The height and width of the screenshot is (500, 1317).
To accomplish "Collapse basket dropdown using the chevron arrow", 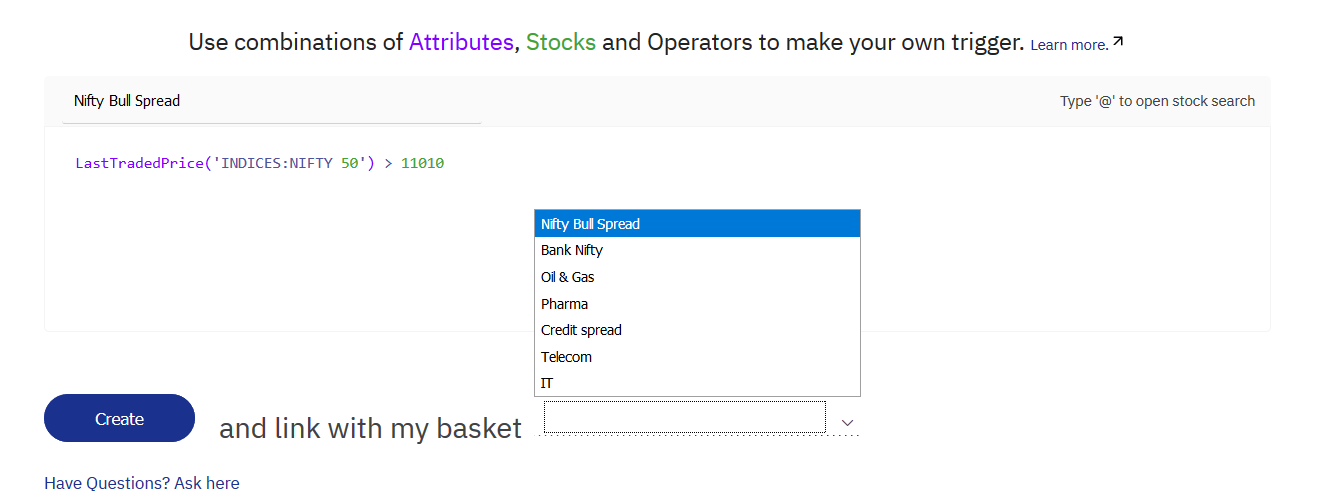I will [x=847, y=423].
